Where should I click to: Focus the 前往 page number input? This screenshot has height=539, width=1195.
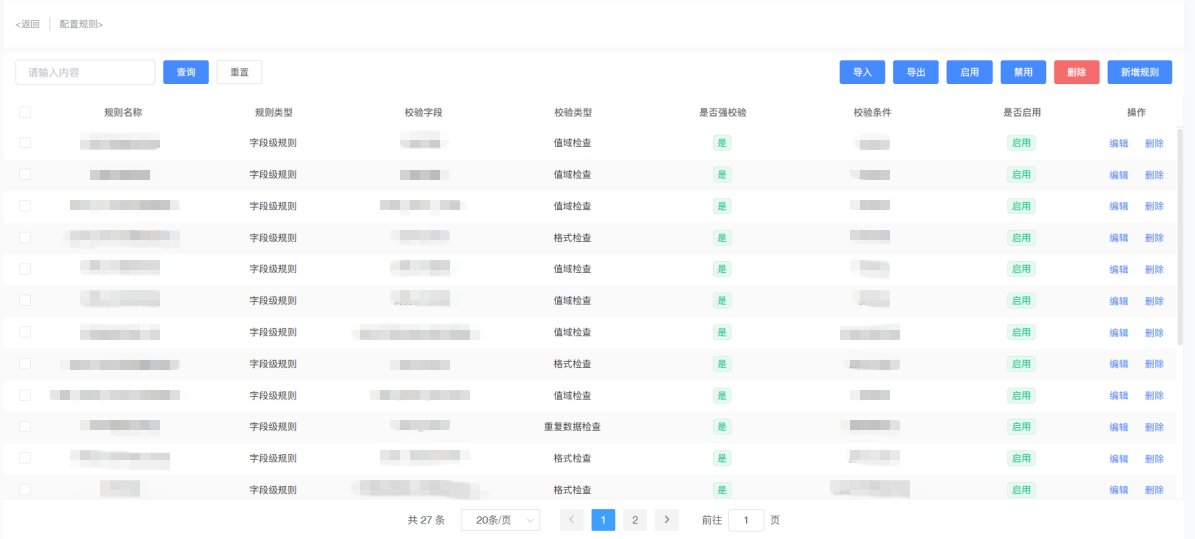[746, 520]
